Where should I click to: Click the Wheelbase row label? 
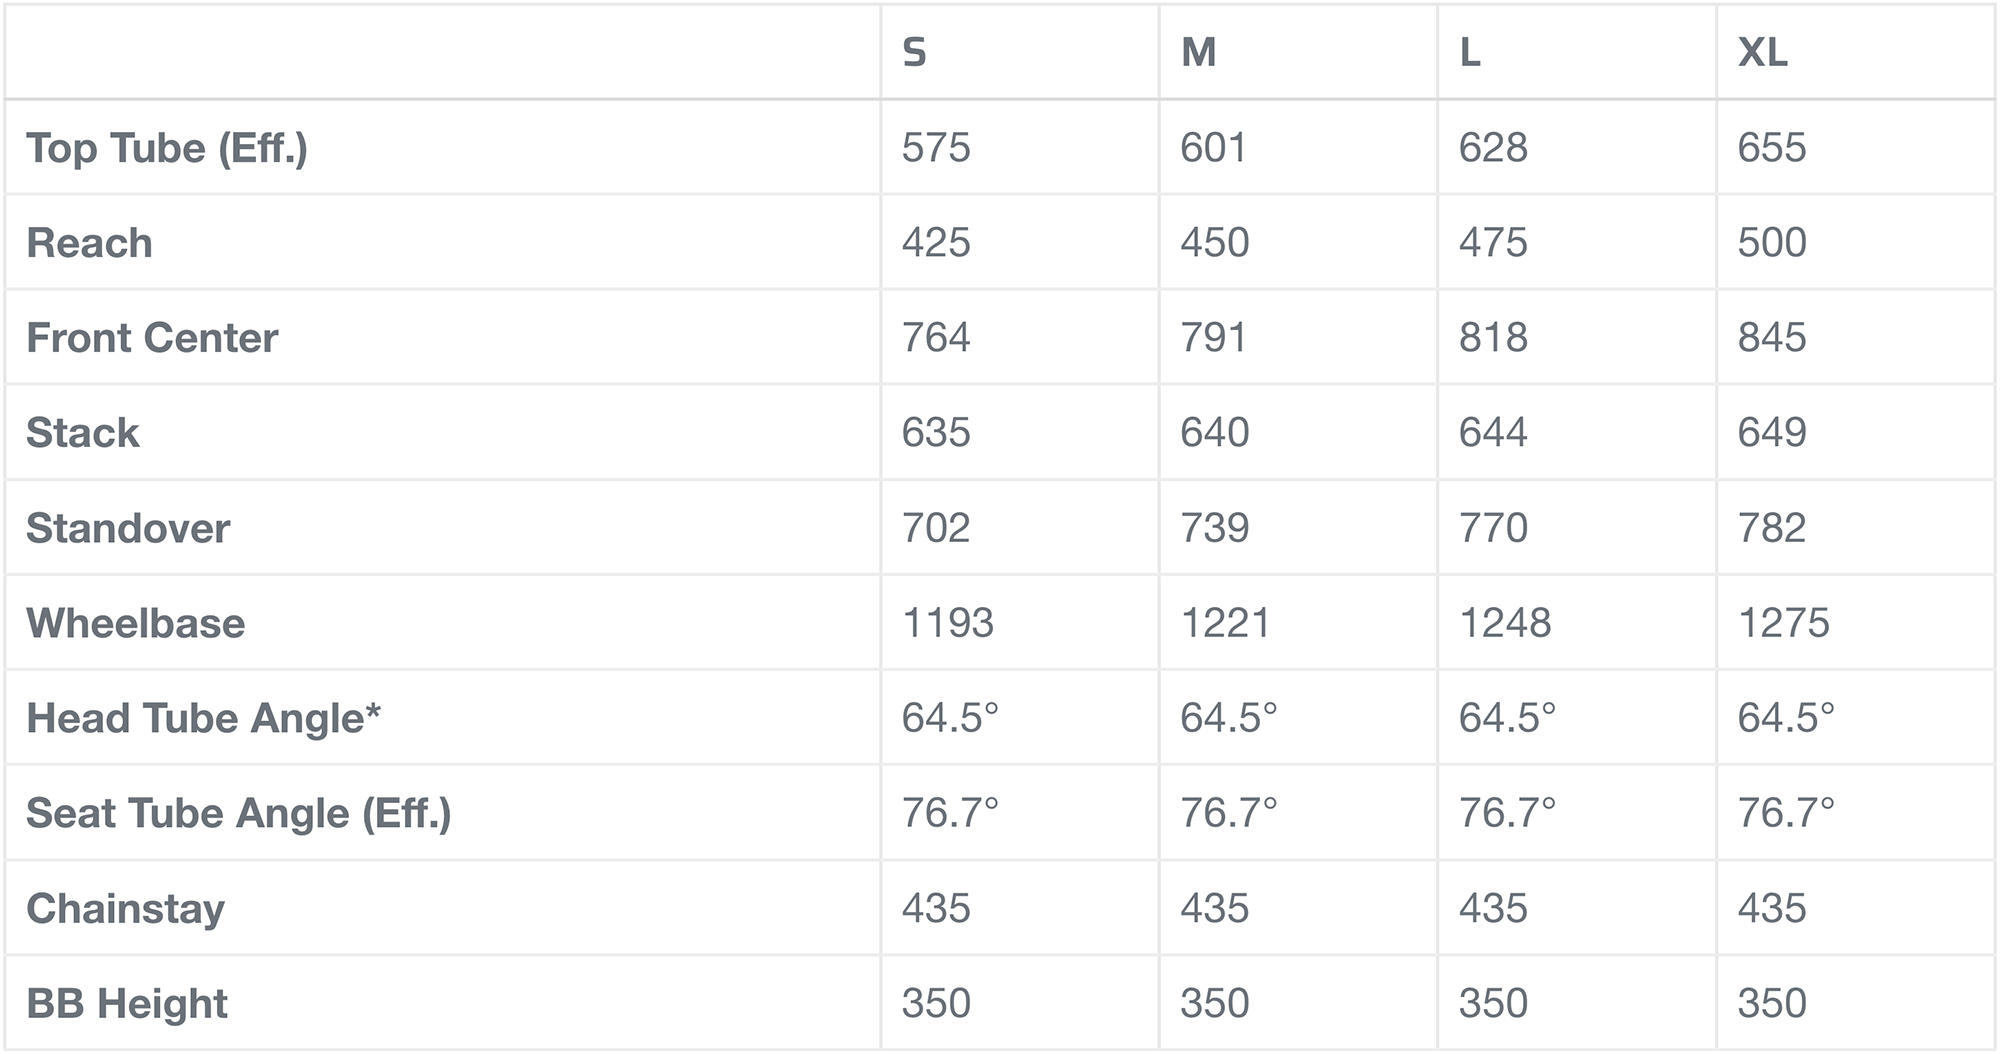click(135, 623)
